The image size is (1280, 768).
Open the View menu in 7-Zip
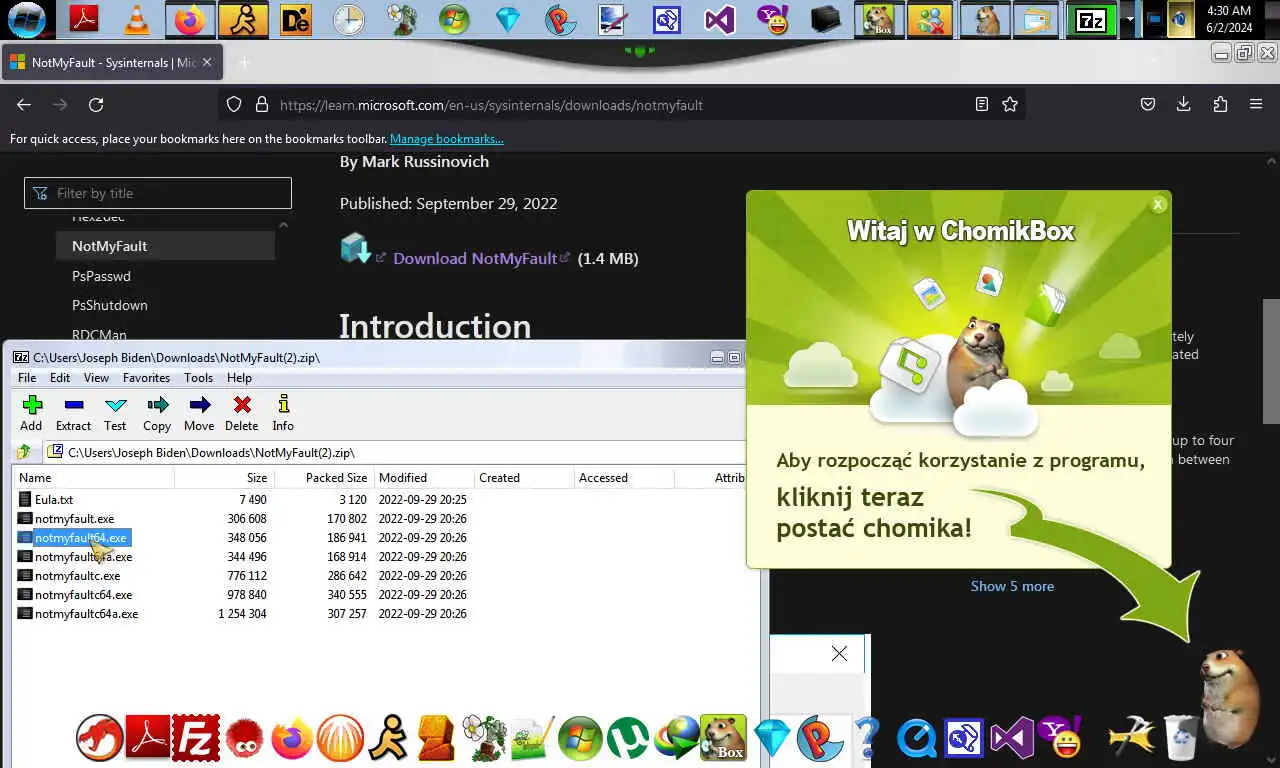96,378
